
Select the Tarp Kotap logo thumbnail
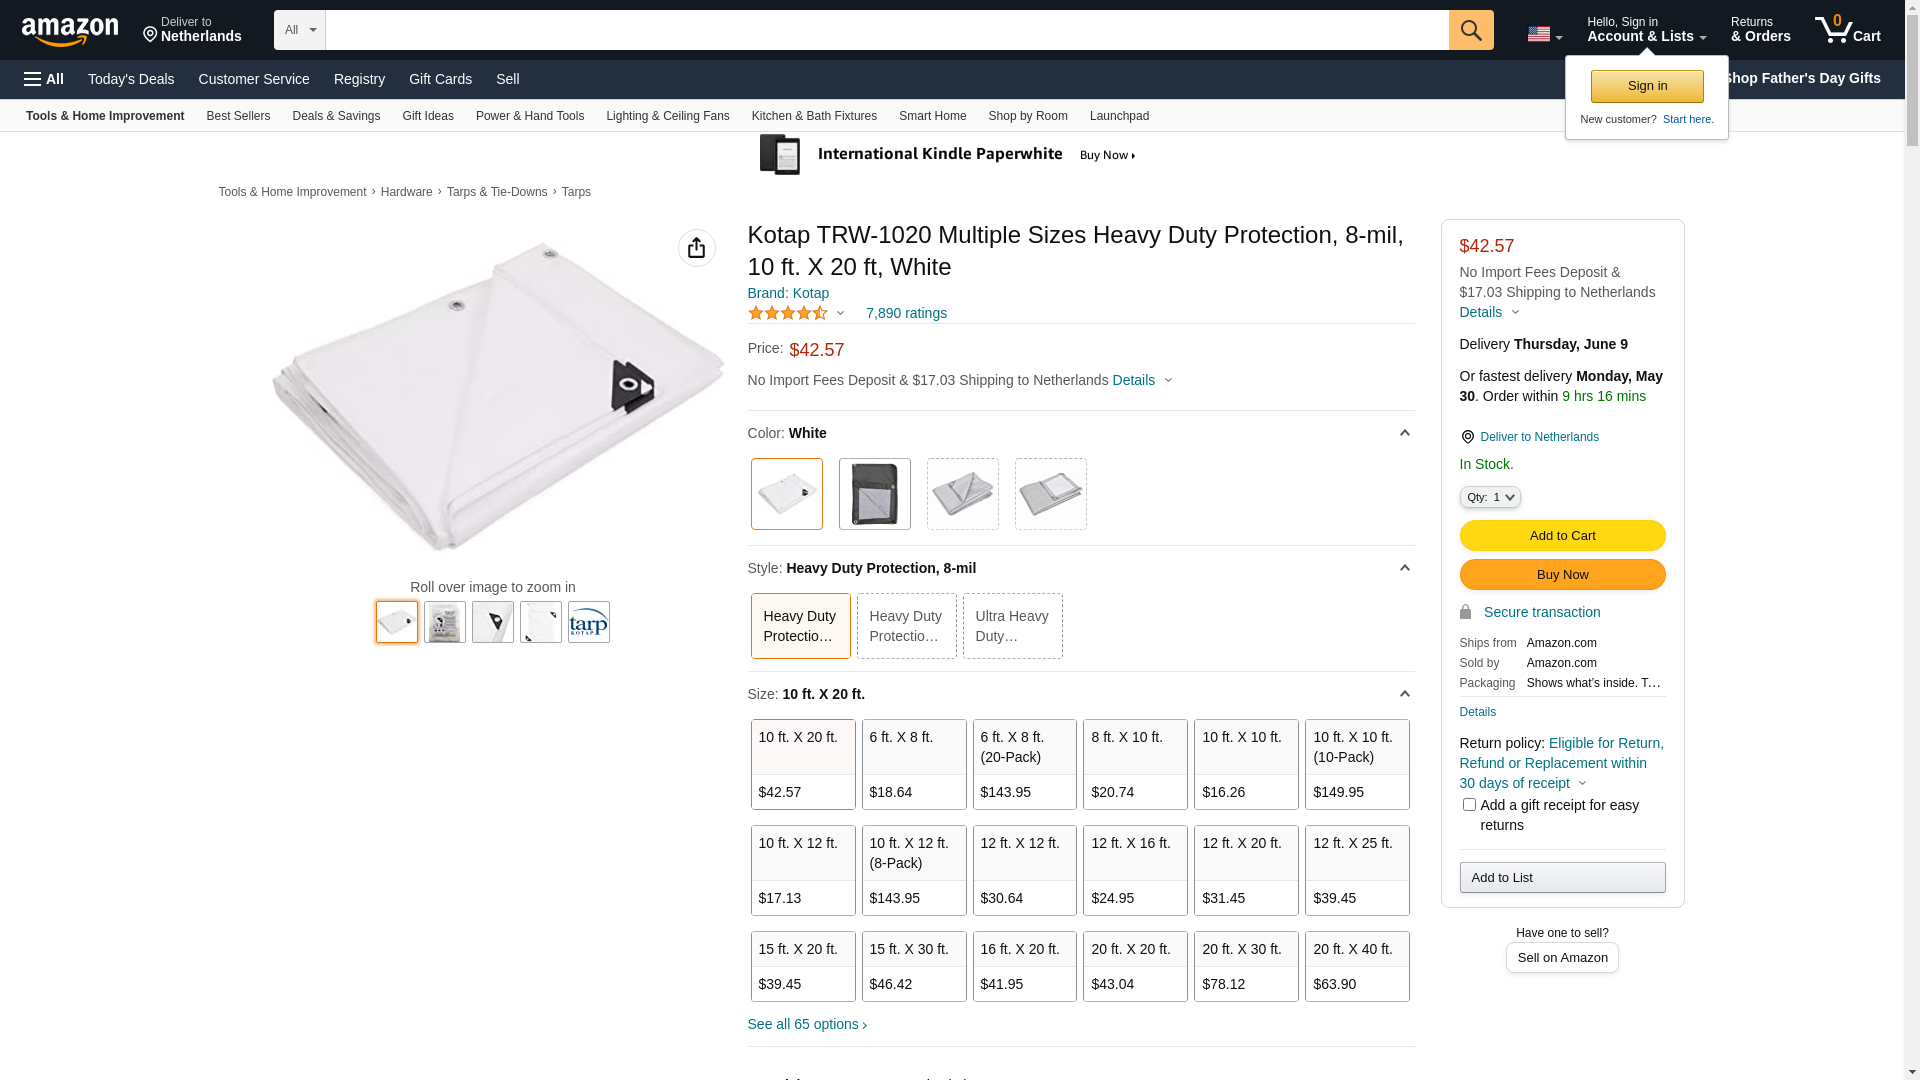coord(589,622)
